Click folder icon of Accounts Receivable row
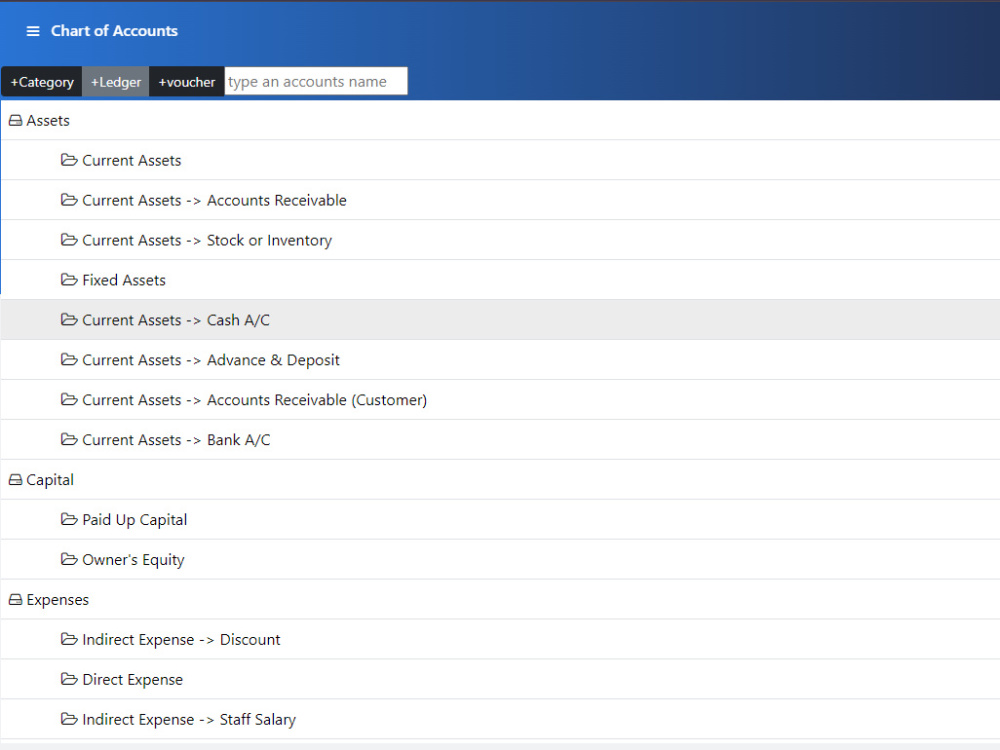The width and height of the screenshot is (1000, 750). point(69,200)
